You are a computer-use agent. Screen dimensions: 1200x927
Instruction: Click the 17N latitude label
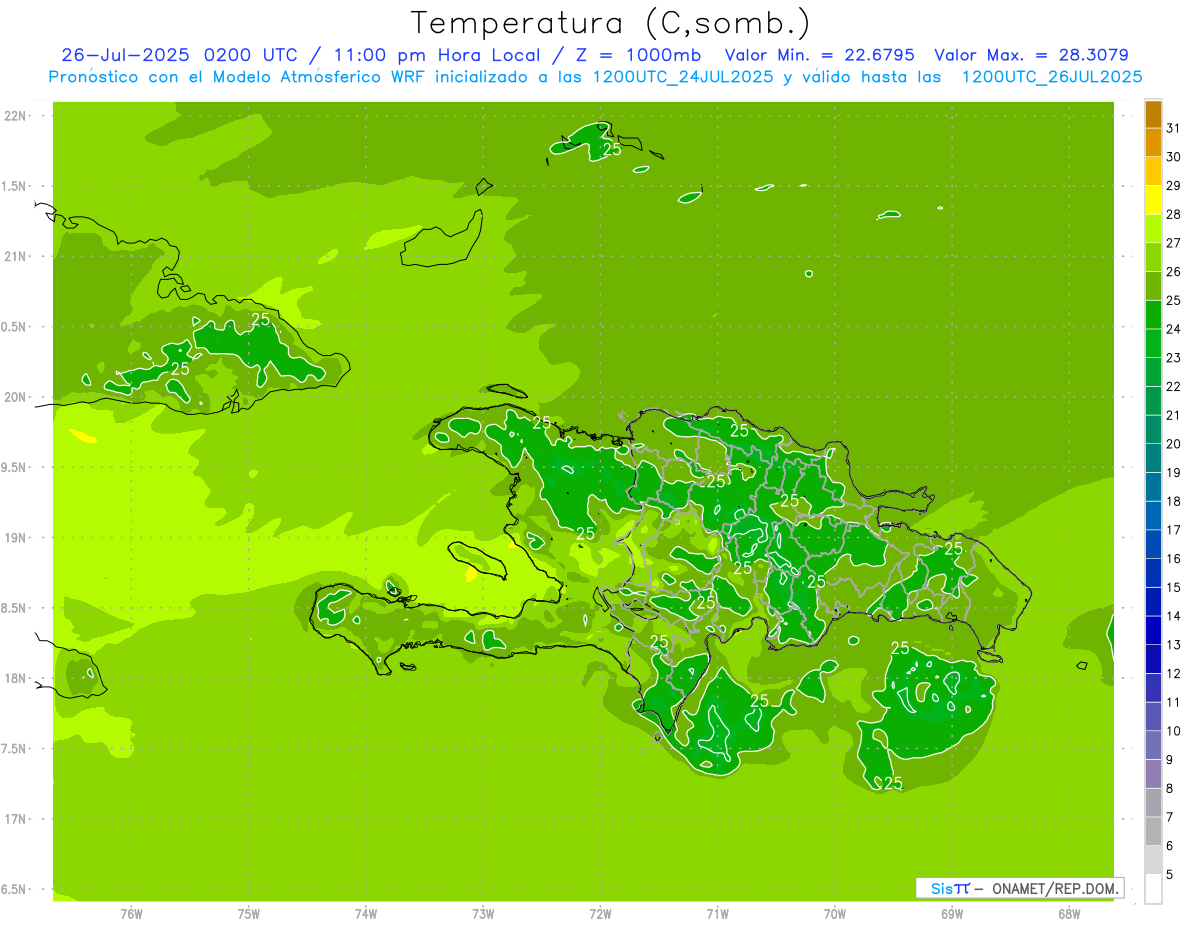coord(16,819)
